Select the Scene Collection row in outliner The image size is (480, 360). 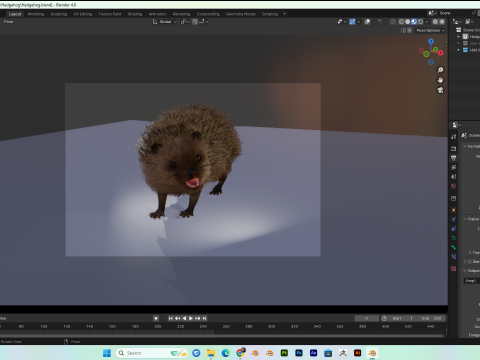click(468, 30)
